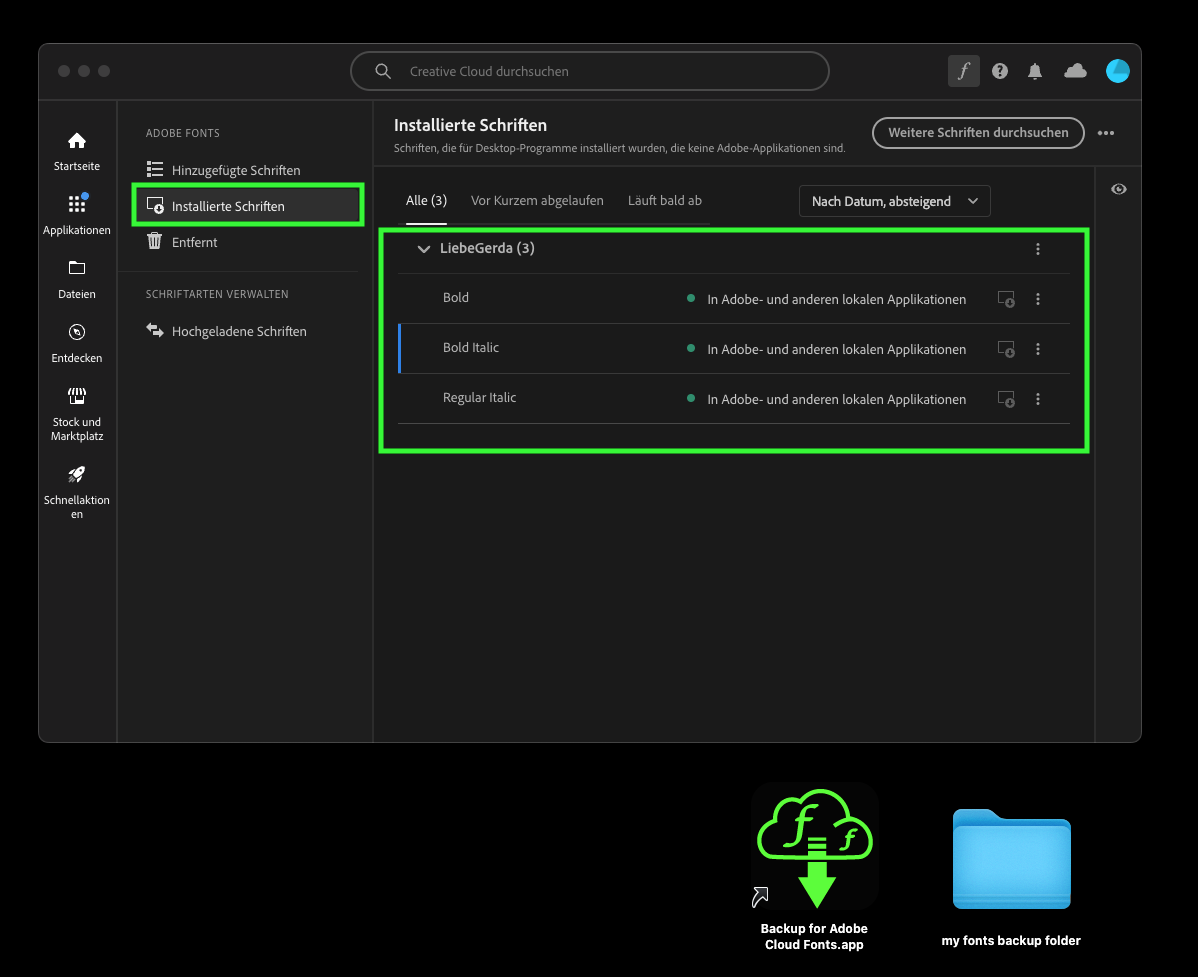This screenshot has height=977, width=1198.
Task: Focus the Creative Cloud durchsuchen search field
Action: tap(590, 71)
